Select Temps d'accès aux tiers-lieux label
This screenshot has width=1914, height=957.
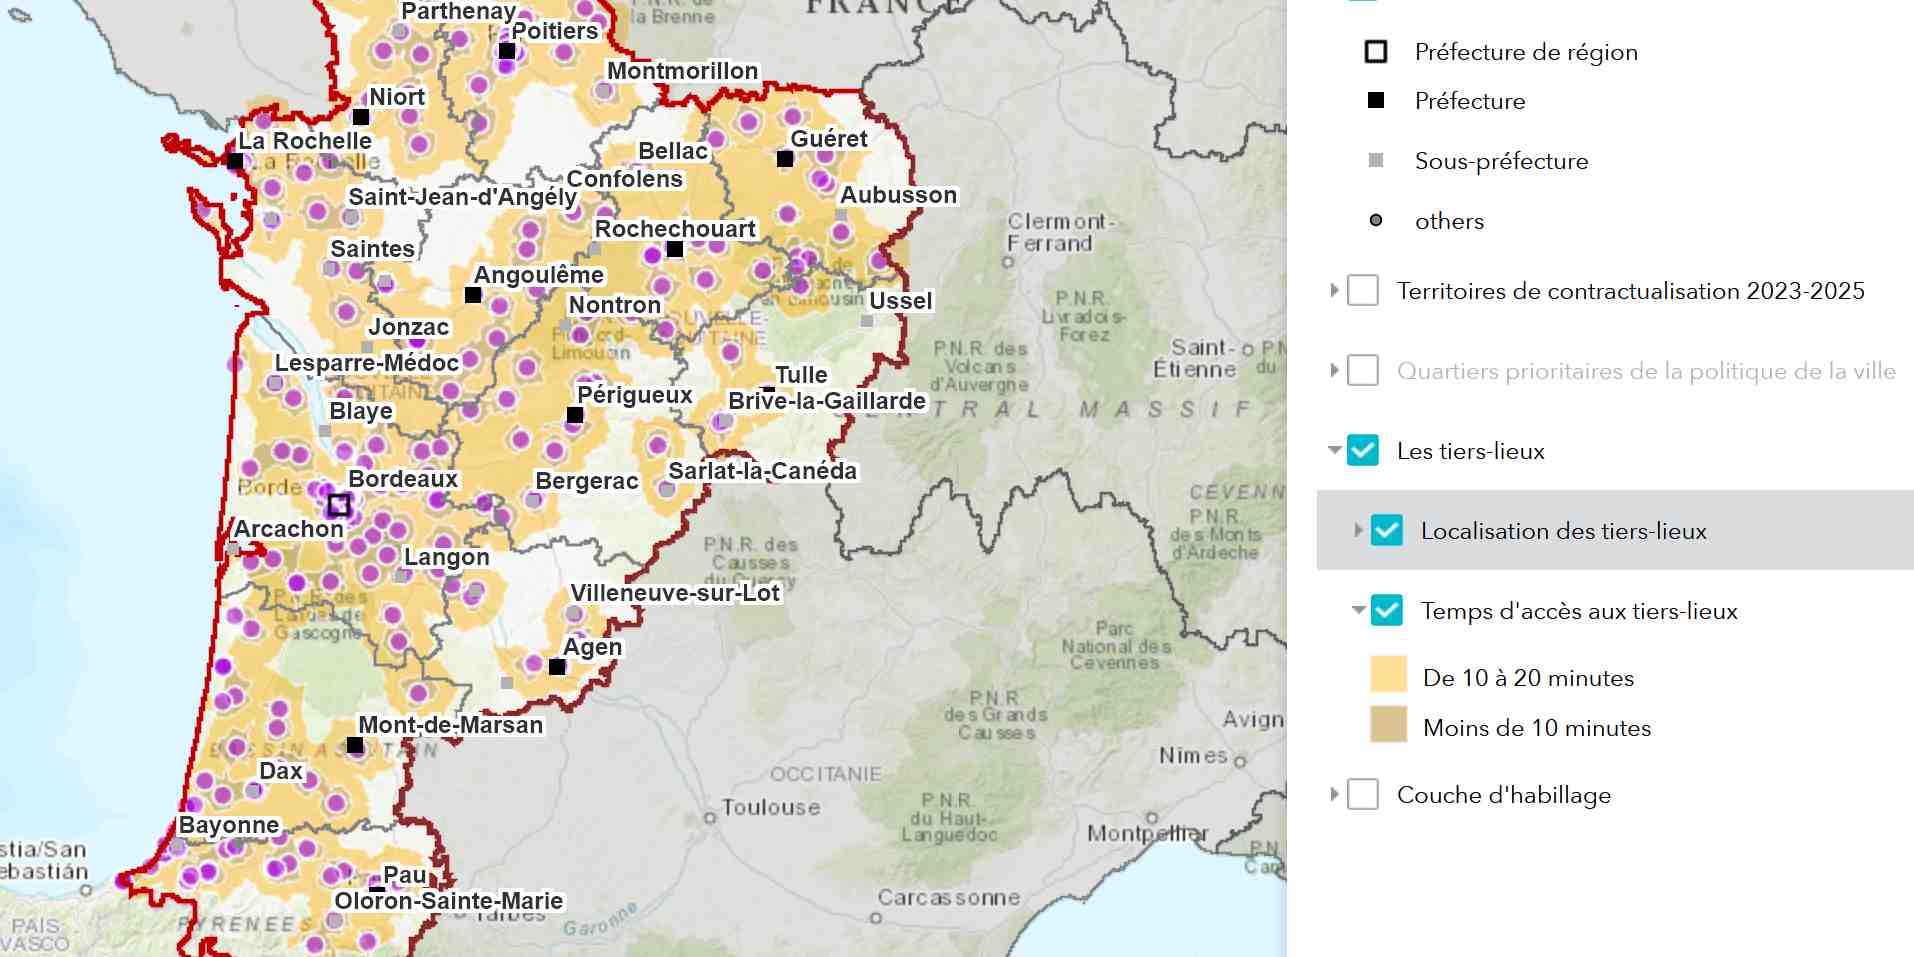[x=1579, y=611]
